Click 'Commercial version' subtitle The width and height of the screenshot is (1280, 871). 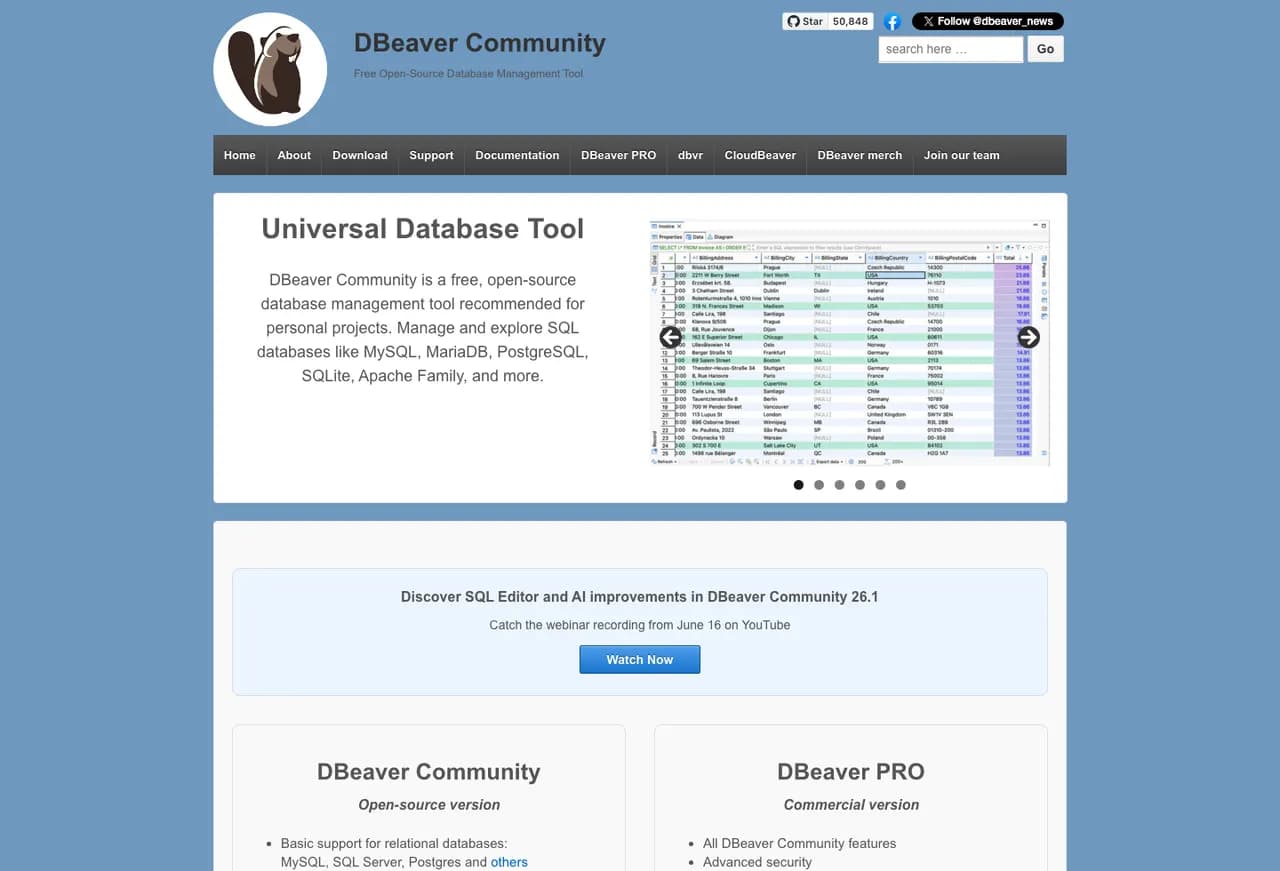851,805
